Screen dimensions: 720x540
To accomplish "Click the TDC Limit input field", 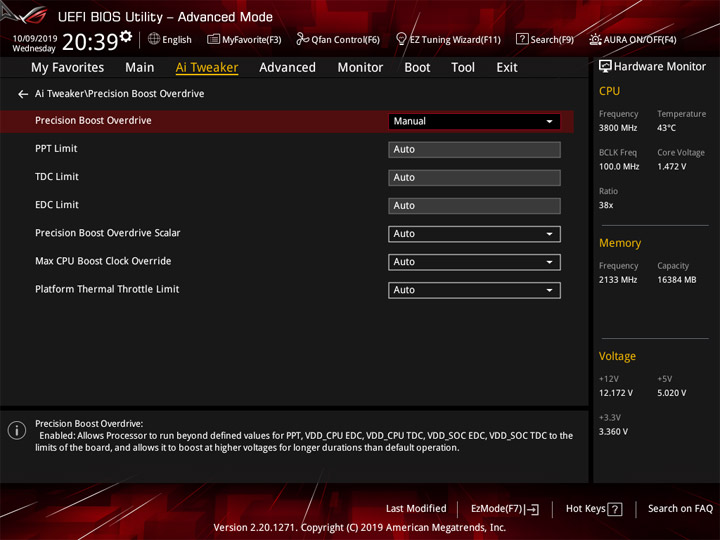I will click(x=474, y=178).
